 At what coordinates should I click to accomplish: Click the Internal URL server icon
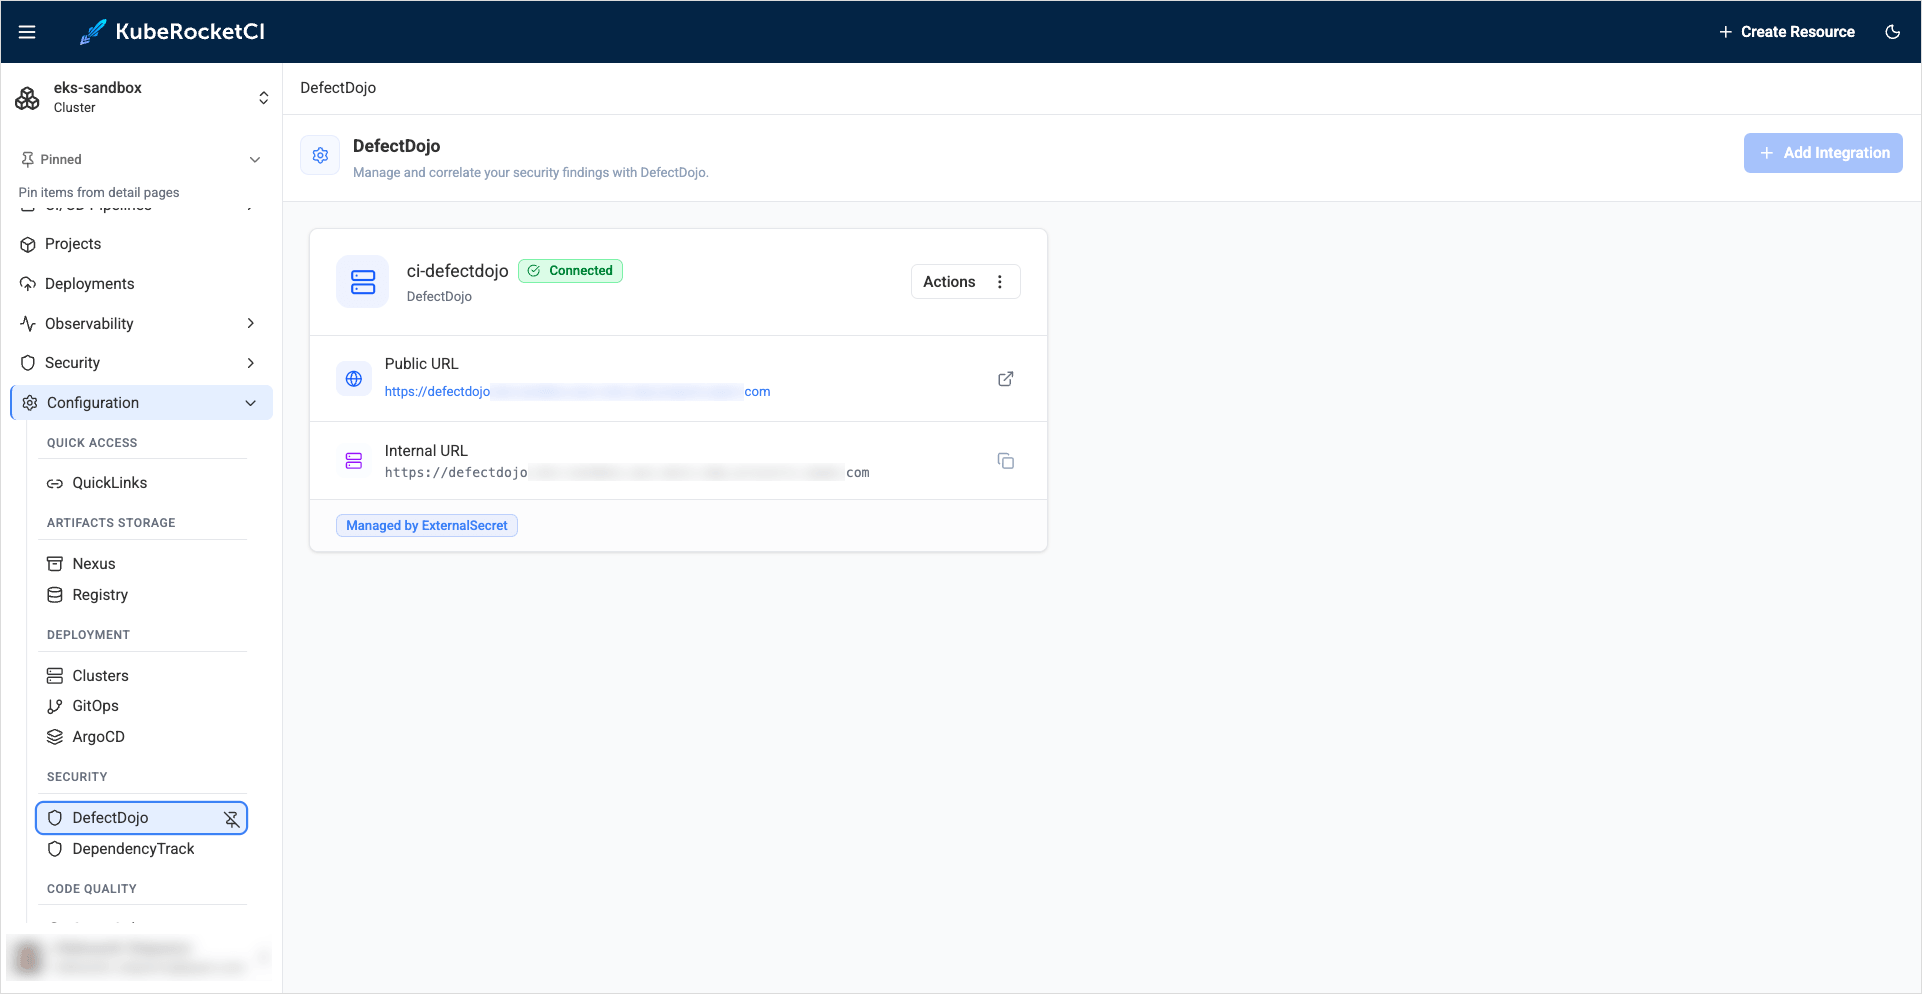click(x=354, y=461)
